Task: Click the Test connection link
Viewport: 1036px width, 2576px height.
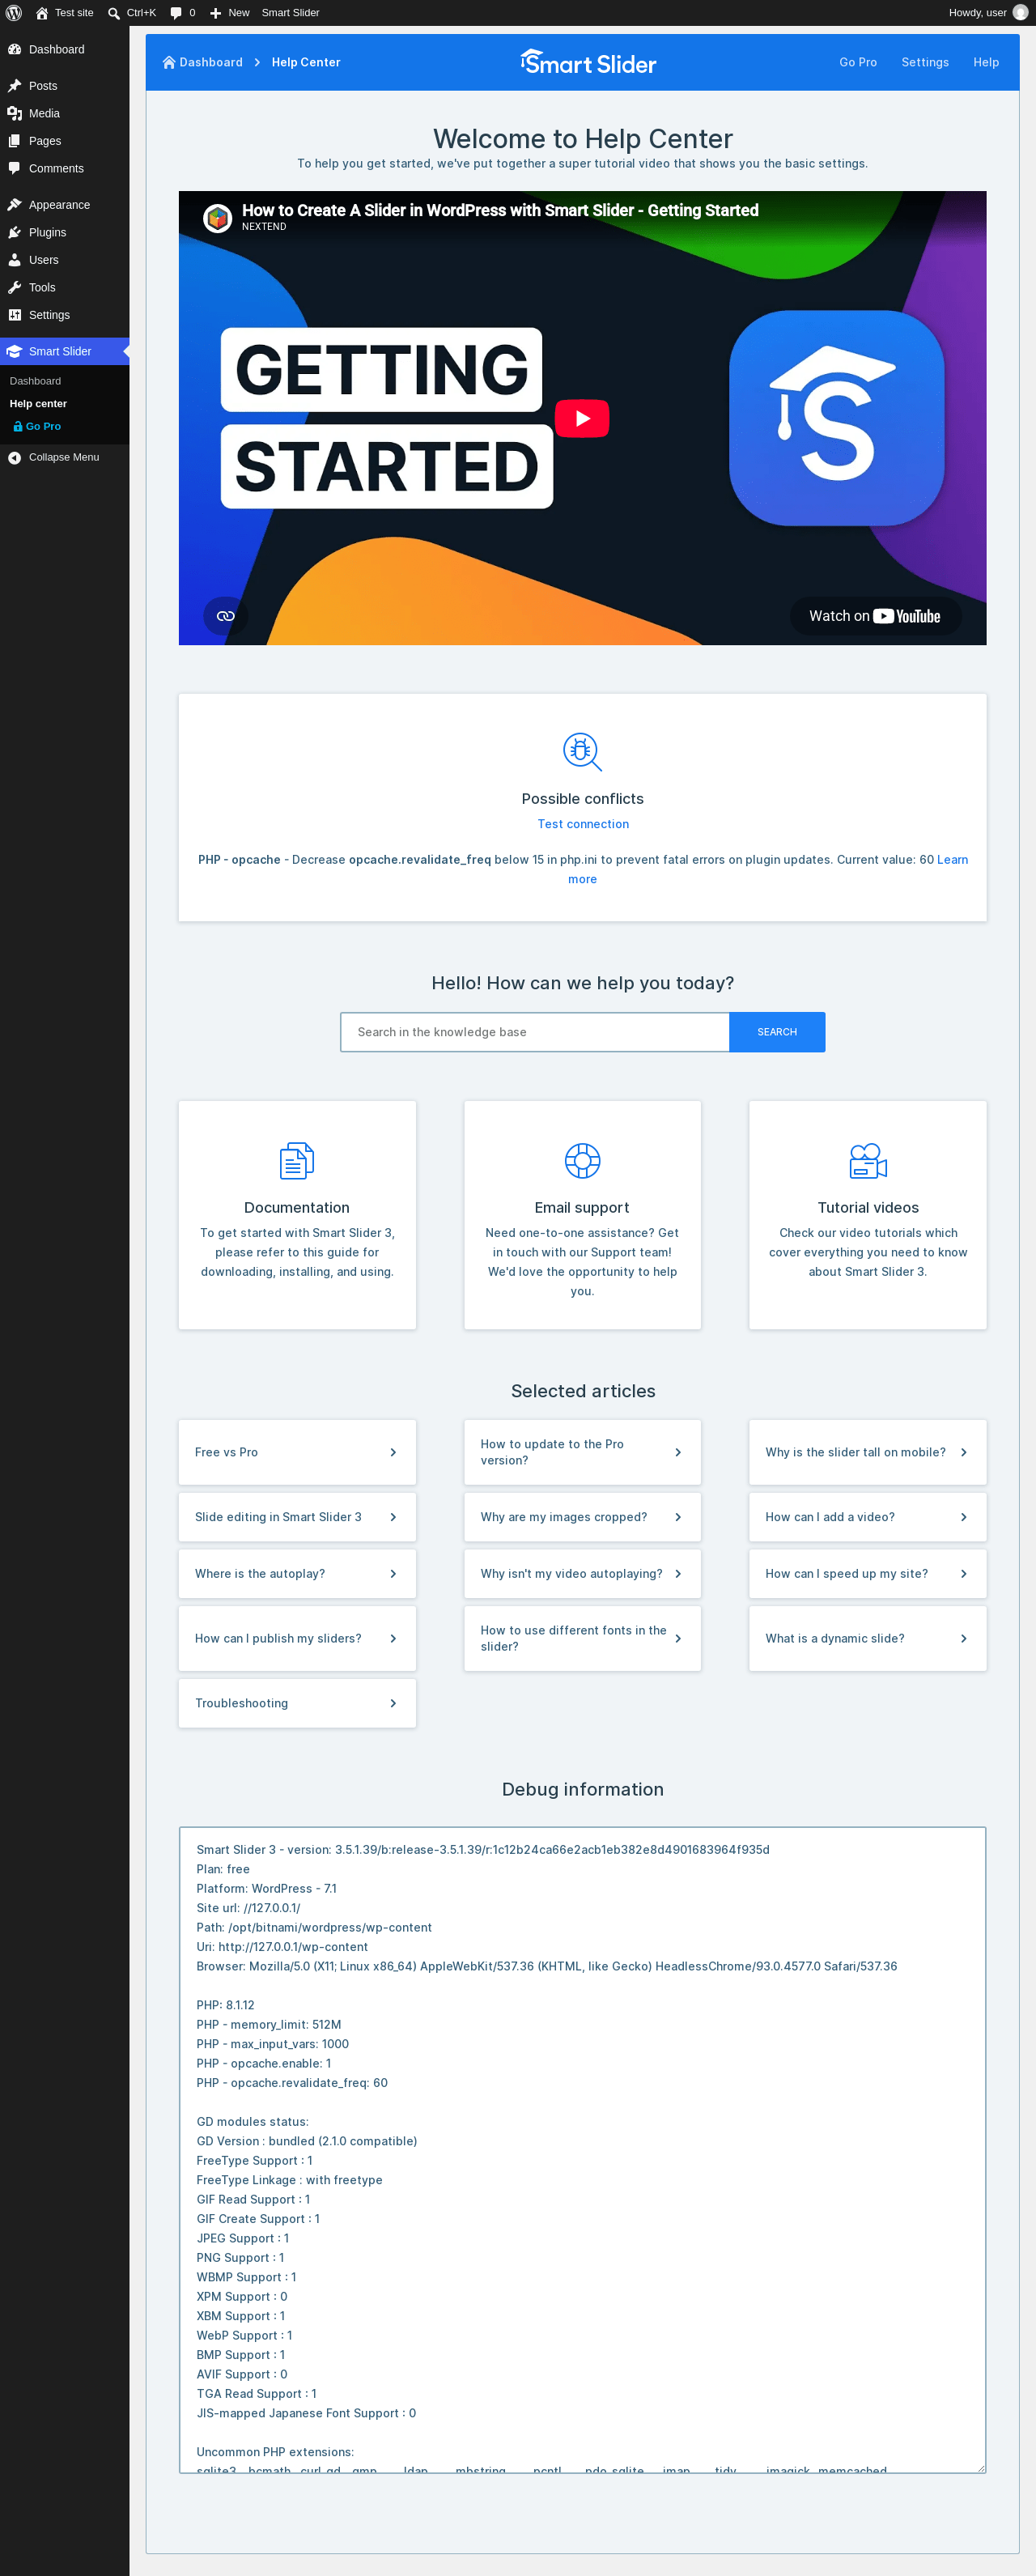Action: pos(583,824)
